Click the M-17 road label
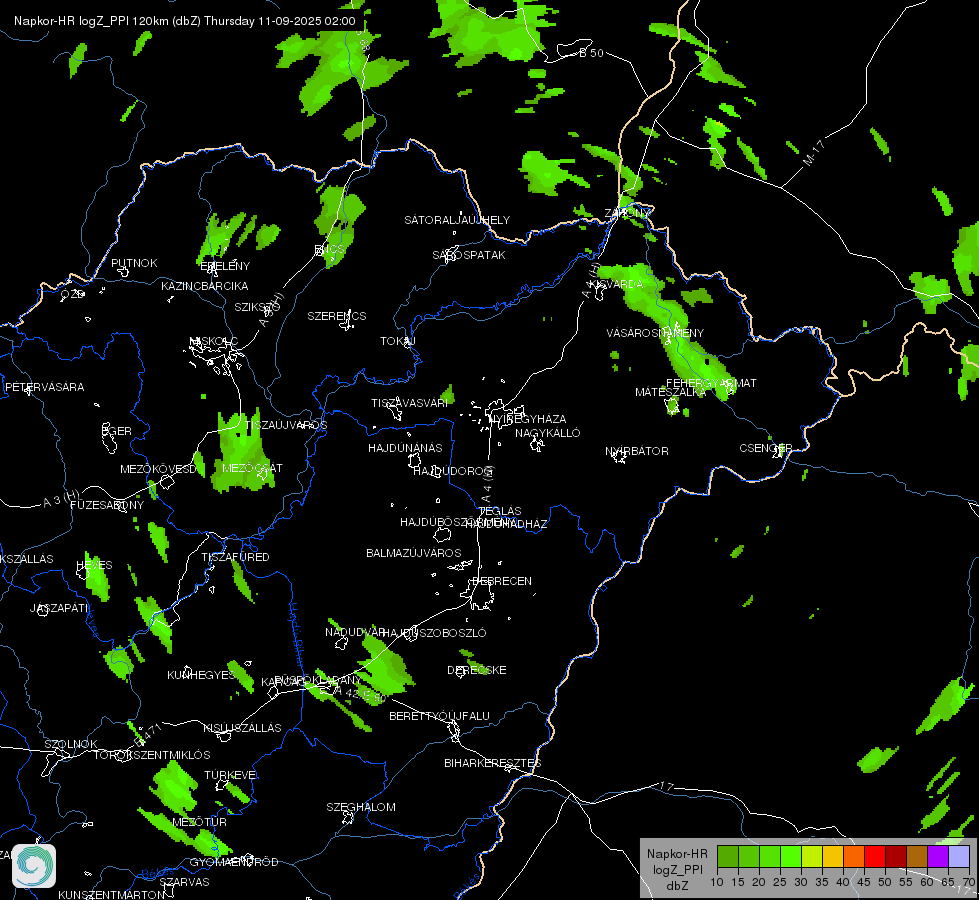The width and height of the screenshot is (979, 900). [814, 153]
